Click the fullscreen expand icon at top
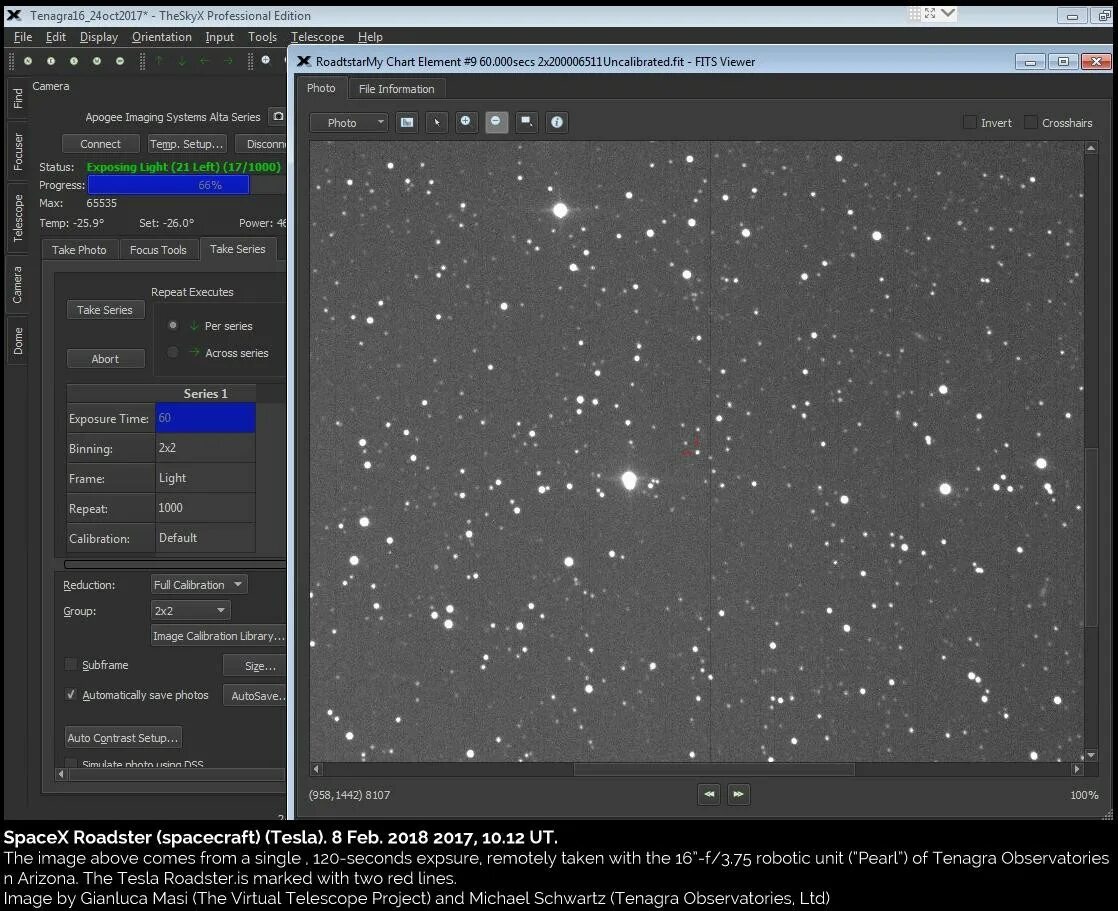This screenshot has height=911, width=1118. 930,14
